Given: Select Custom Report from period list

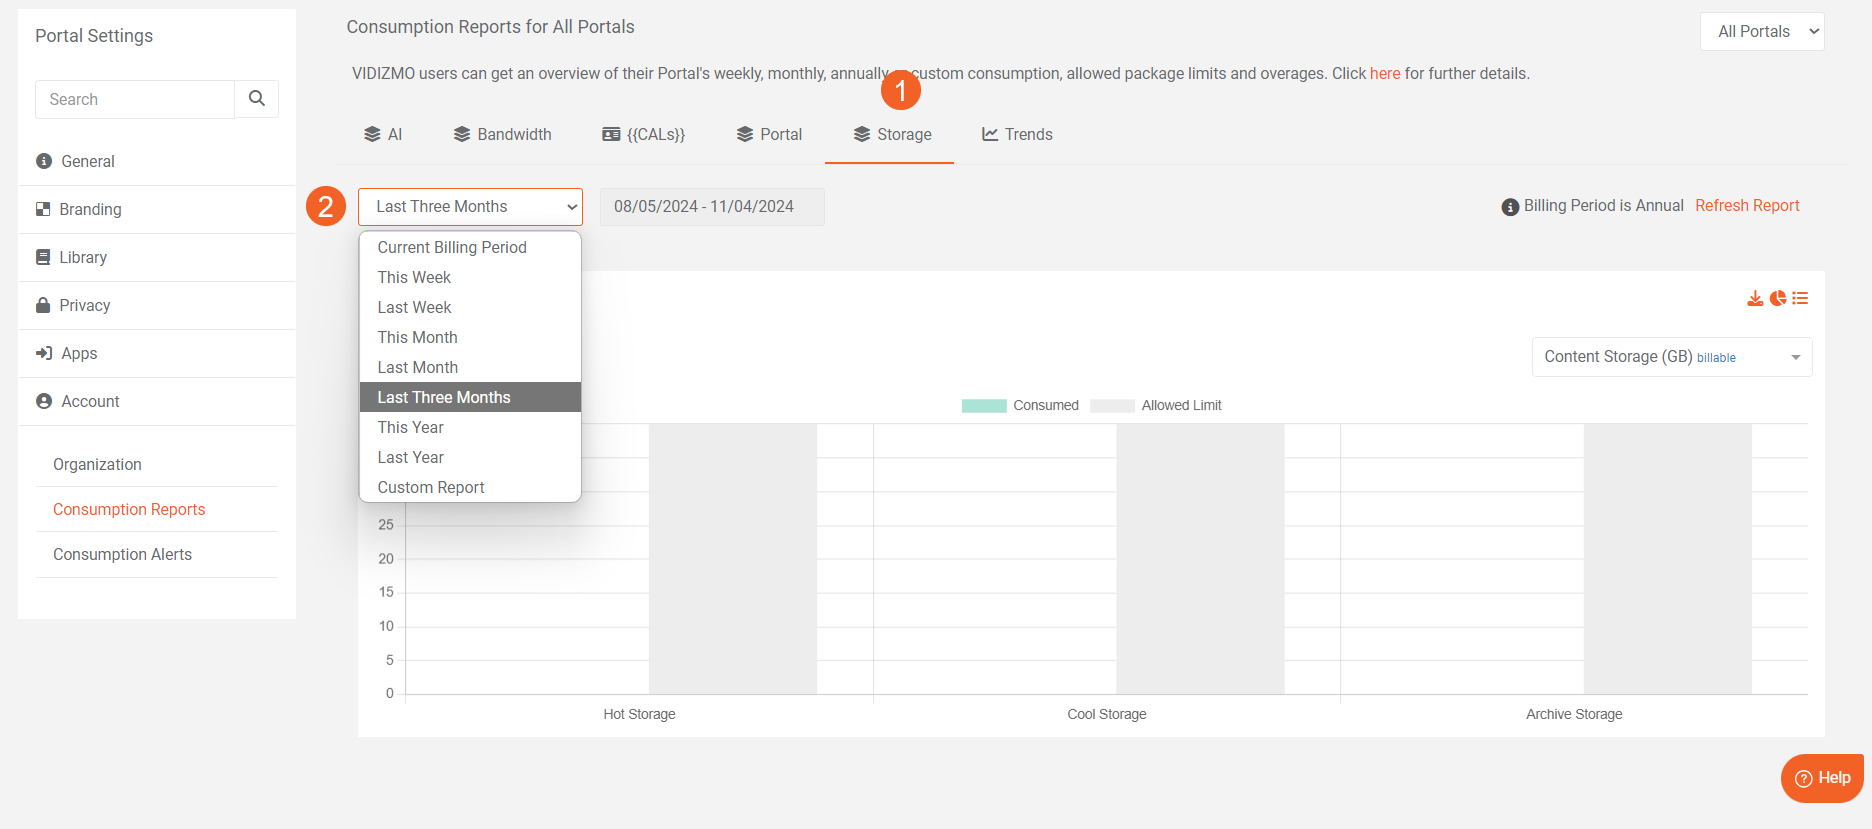Looking at the screenshot, I should tap(431, 487).
